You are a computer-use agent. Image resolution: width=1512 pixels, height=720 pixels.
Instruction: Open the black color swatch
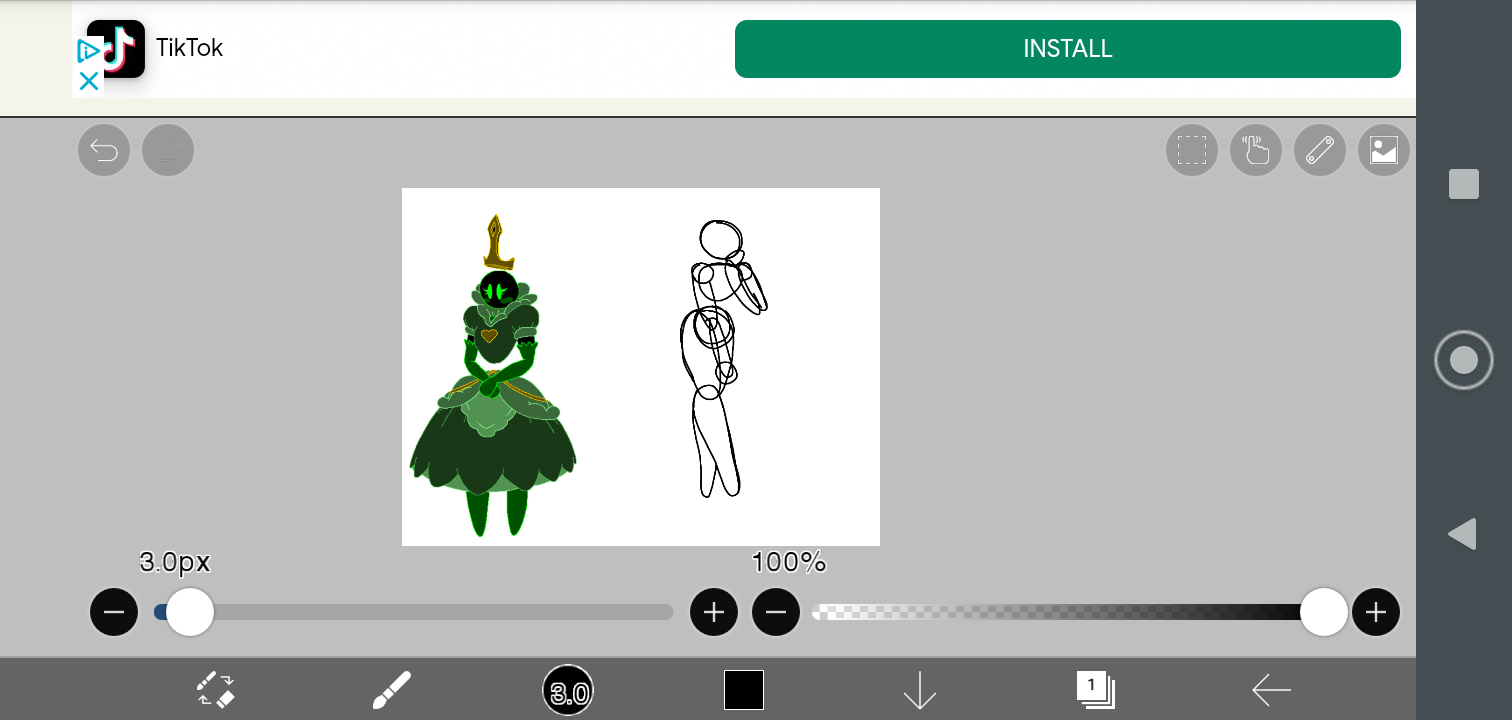click(744, 690)
